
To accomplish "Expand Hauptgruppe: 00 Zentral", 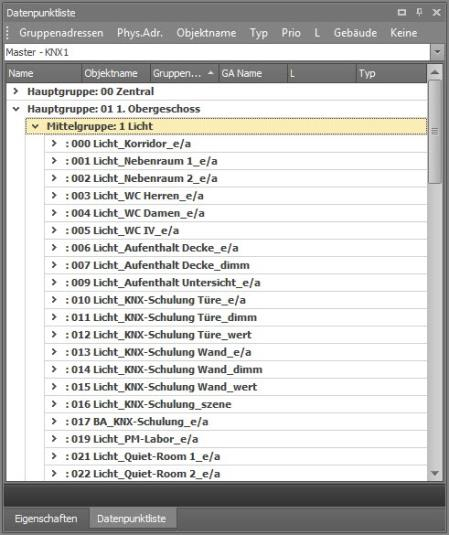I will (x=16, y=91).
